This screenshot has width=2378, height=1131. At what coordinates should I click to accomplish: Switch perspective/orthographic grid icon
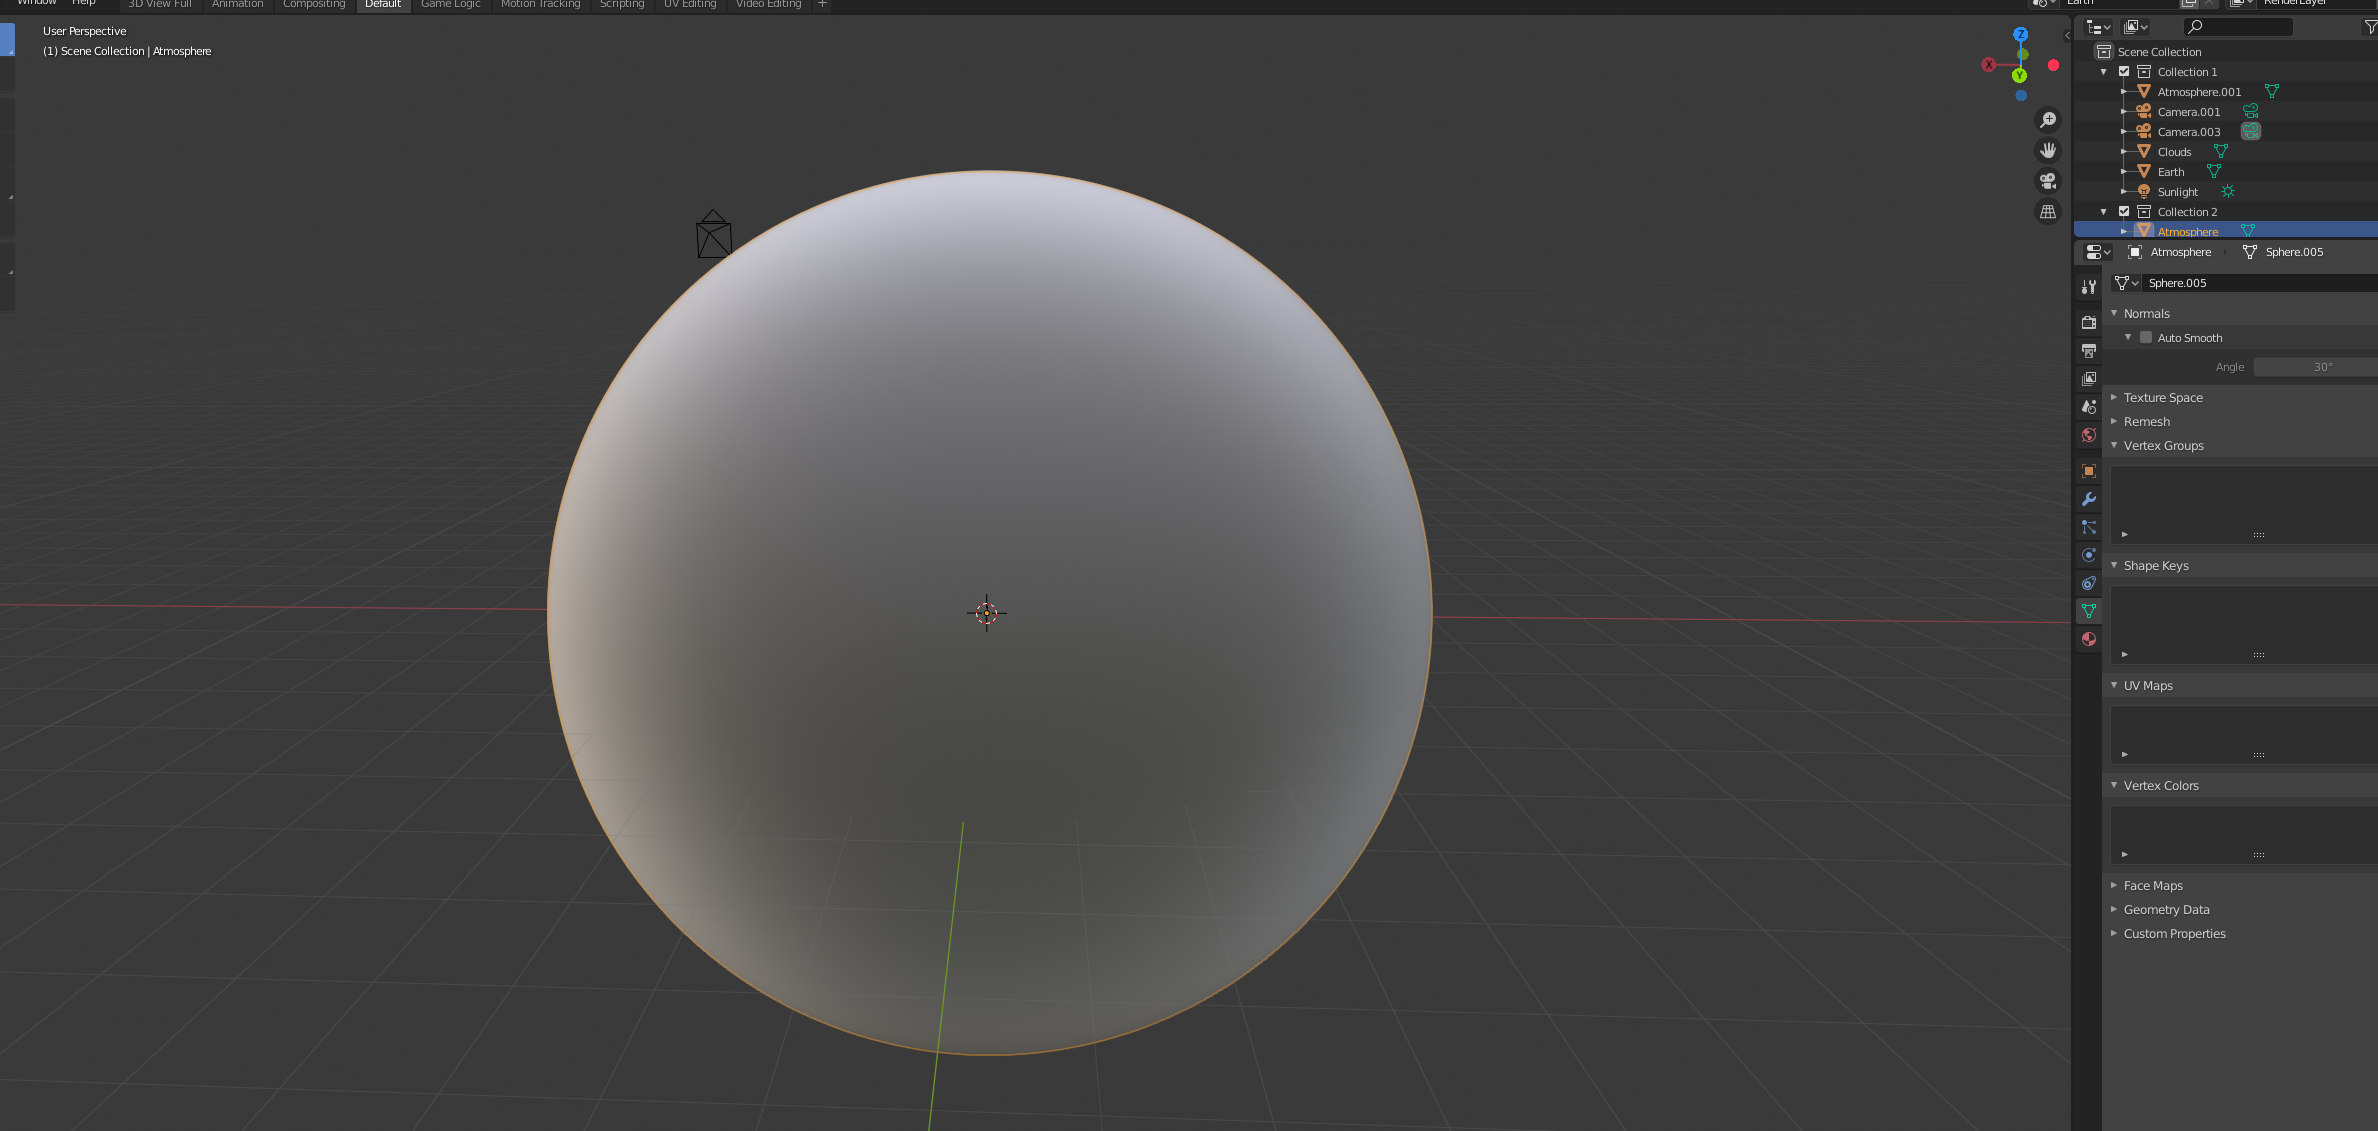point(2048,212)
